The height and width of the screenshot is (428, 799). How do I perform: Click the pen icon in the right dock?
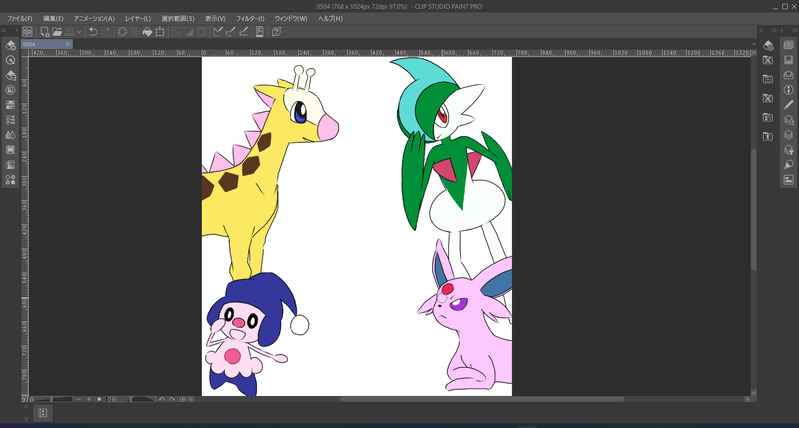(x=788, y=105)
